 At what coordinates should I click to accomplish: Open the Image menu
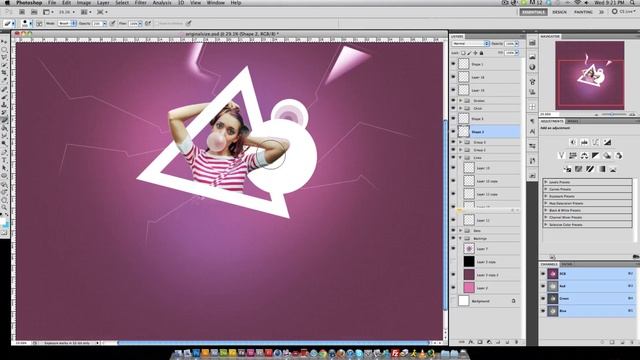84,3
